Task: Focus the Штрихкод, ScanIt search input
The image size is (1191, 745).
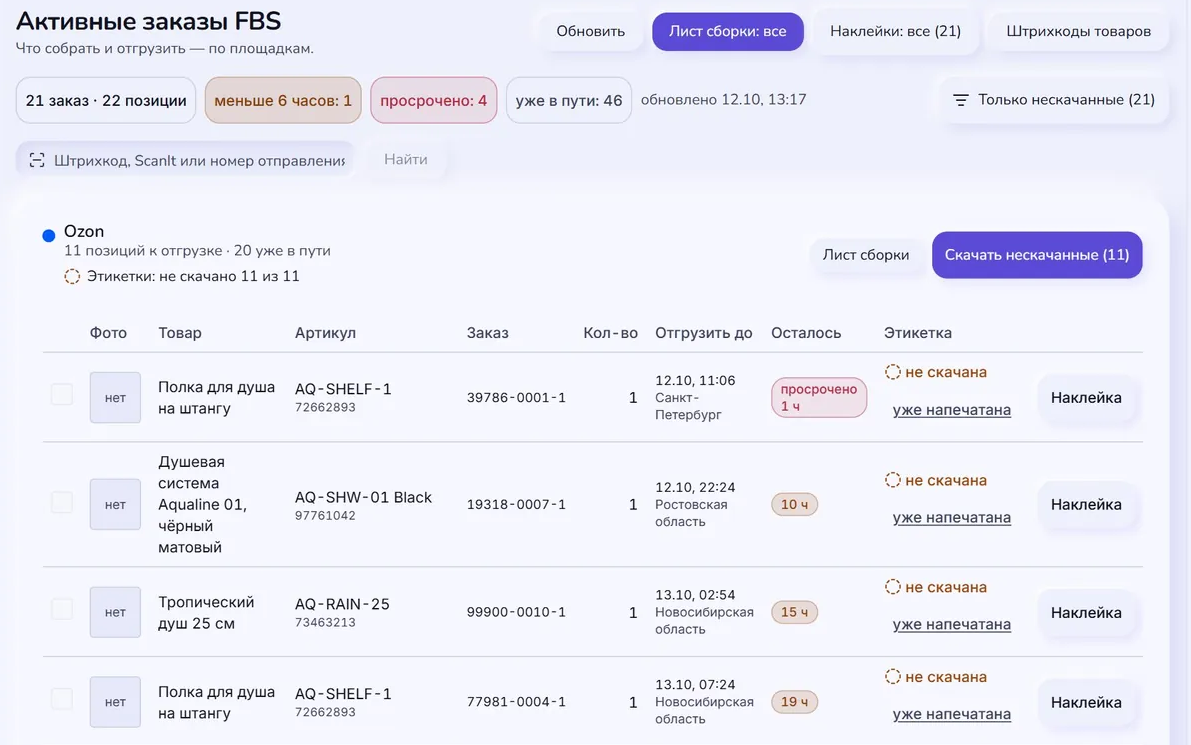Action: [185, 160]
